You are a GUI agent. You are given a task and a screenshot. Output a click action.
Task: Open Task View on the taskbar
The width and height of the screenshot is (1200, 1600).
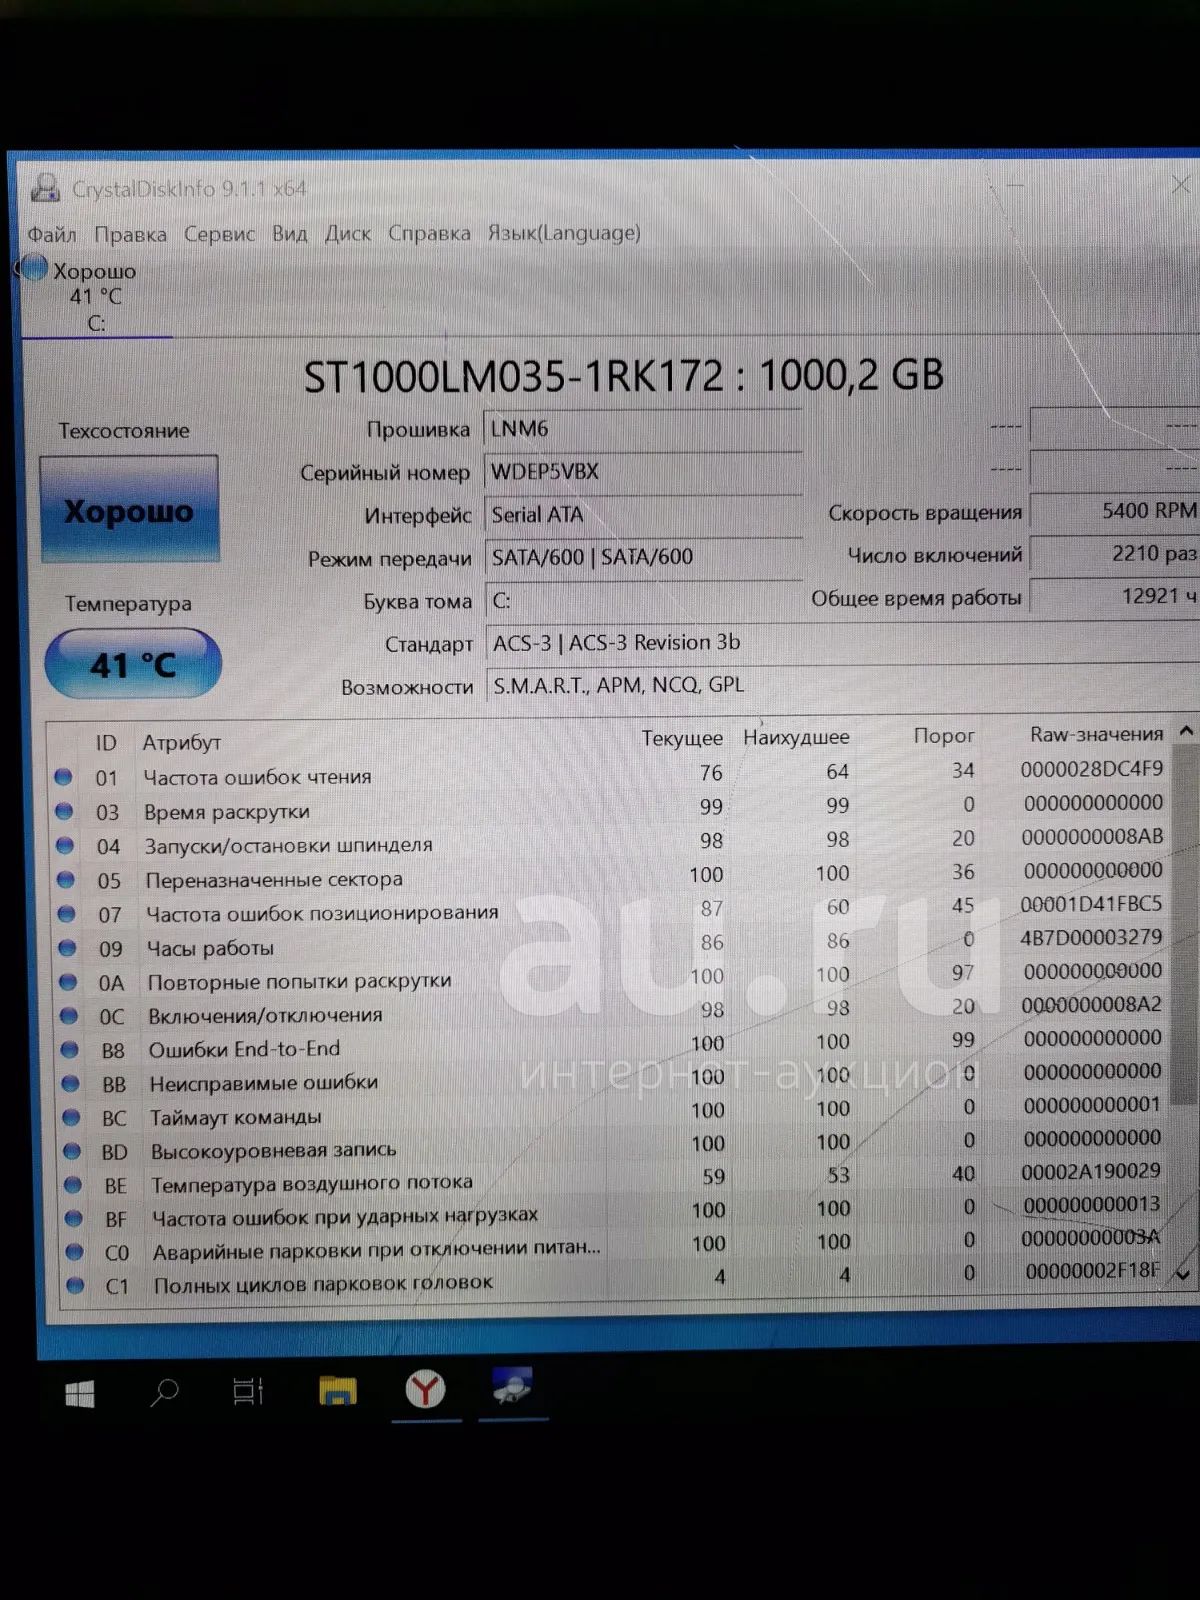pos(248,1391)
